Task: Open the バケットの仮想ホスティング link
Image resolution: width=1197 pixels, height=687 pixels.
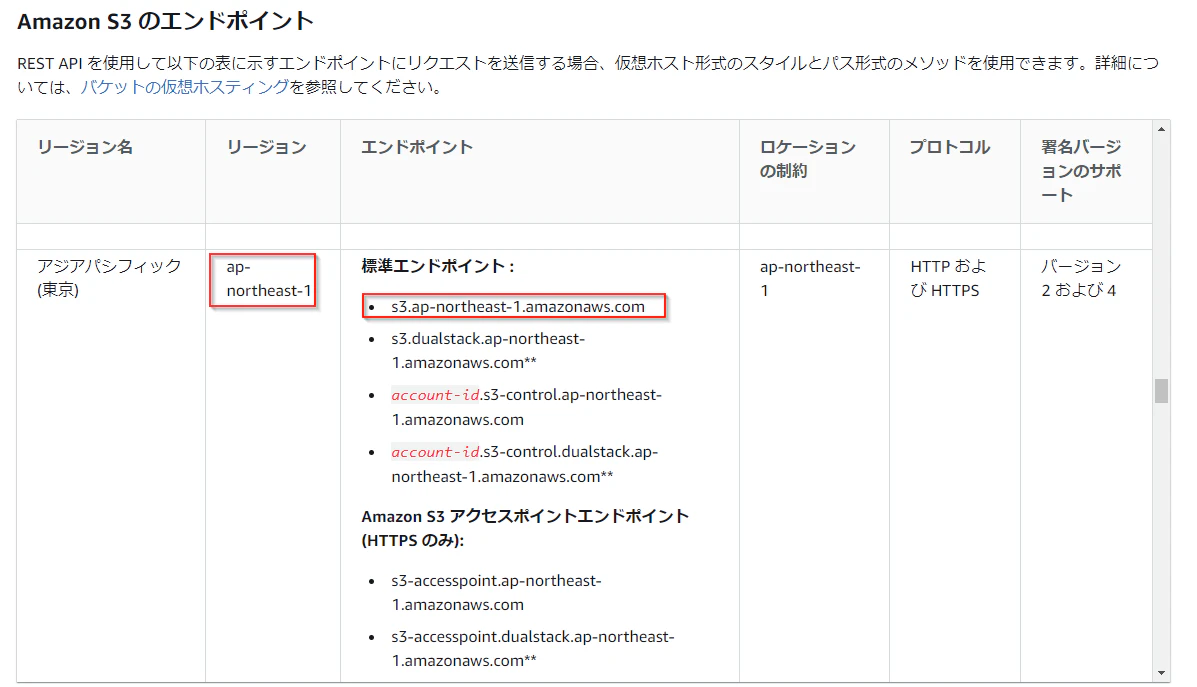Action: [185, 87]
